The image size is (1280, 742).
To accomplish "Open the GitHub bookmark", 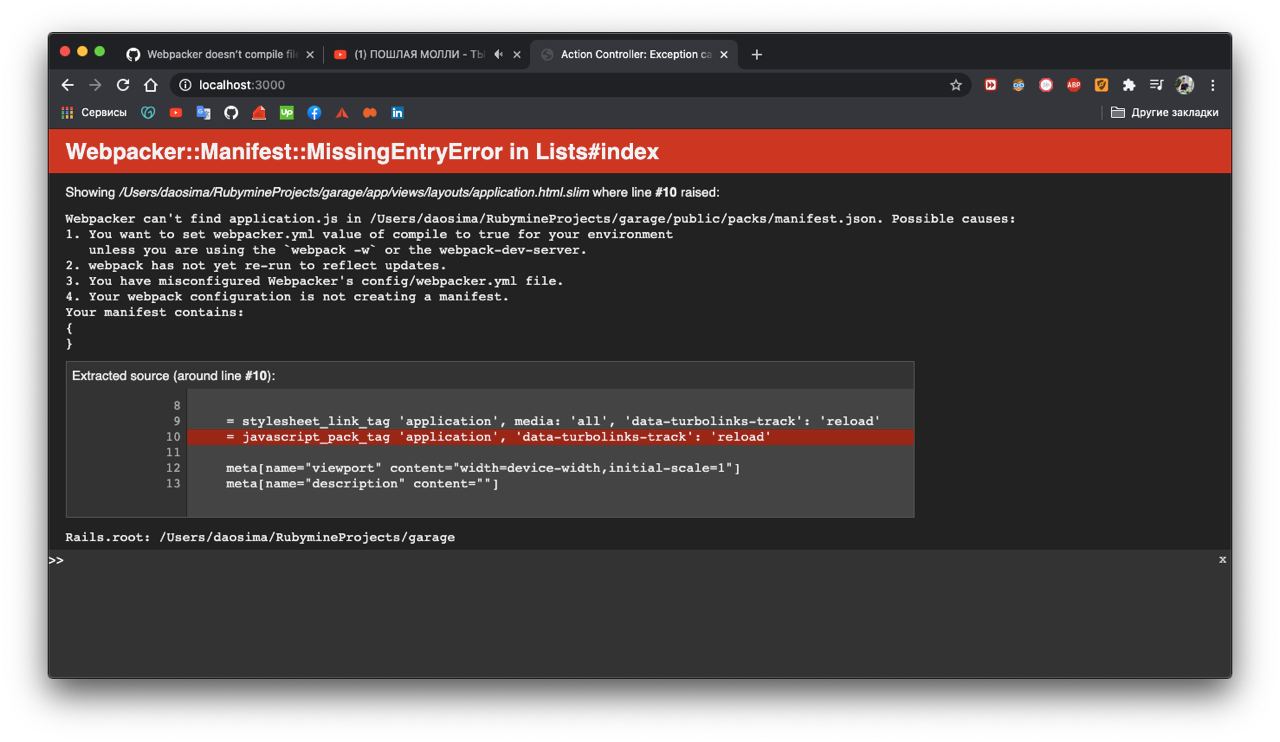I will 231,113.
